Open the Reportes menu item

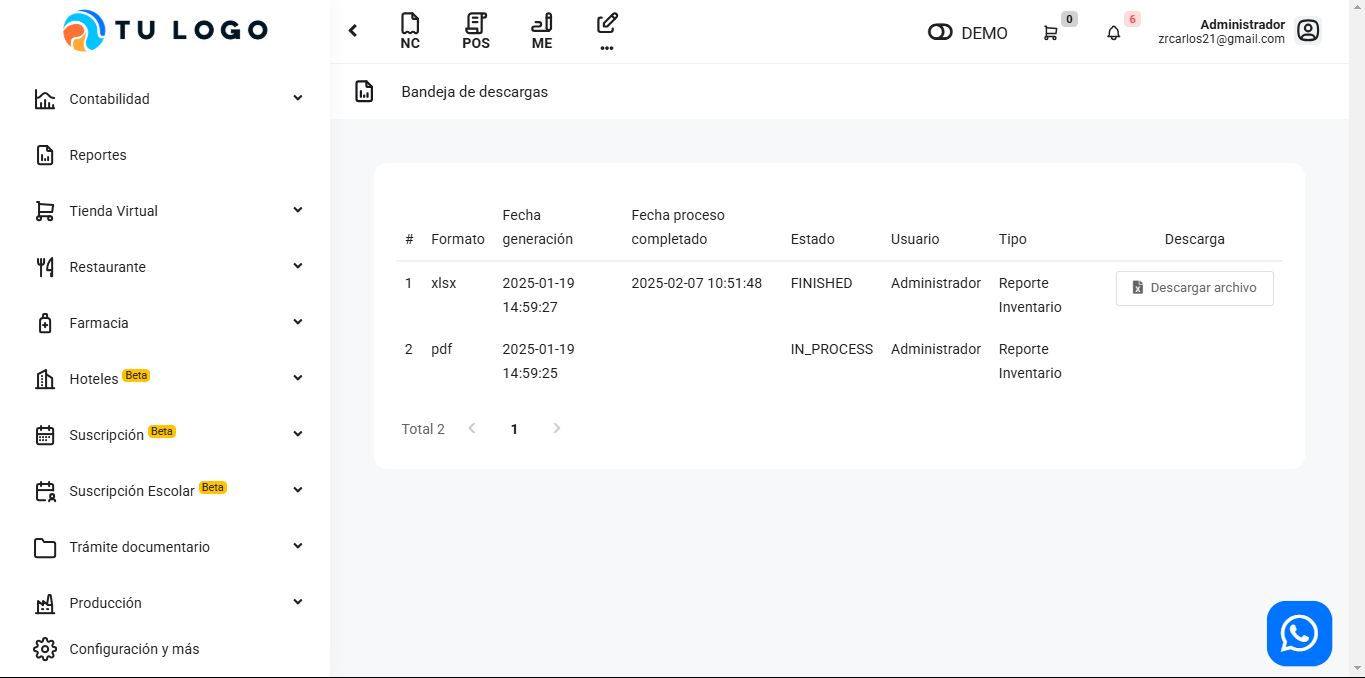(x=98, y=155)
